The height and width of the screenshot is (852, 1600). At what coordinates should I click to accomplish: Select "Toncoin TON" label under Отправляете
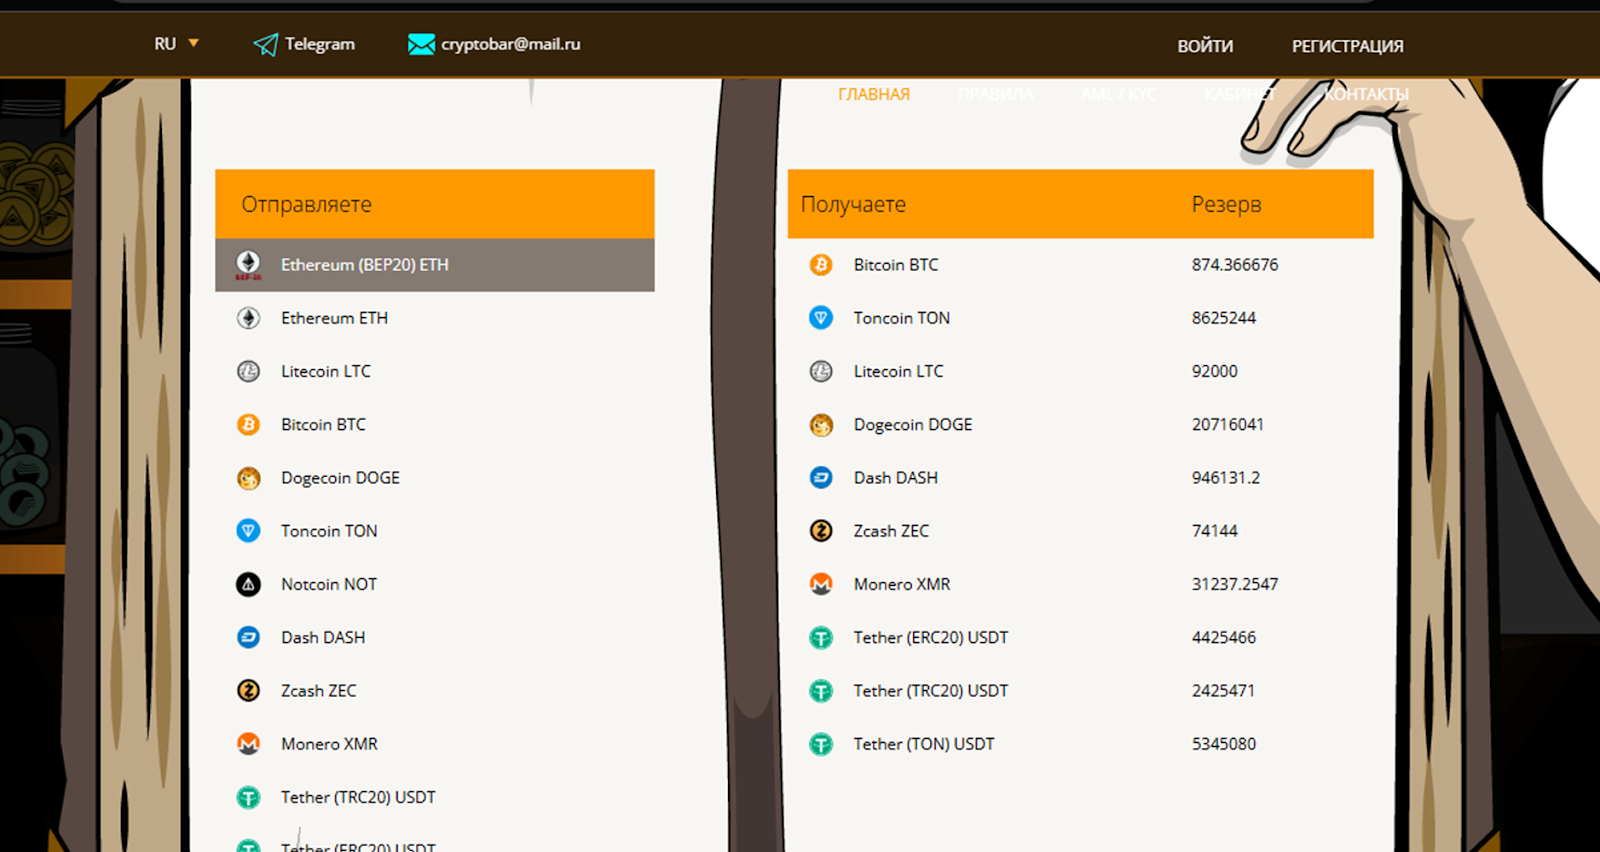click(x=329, y=531)
